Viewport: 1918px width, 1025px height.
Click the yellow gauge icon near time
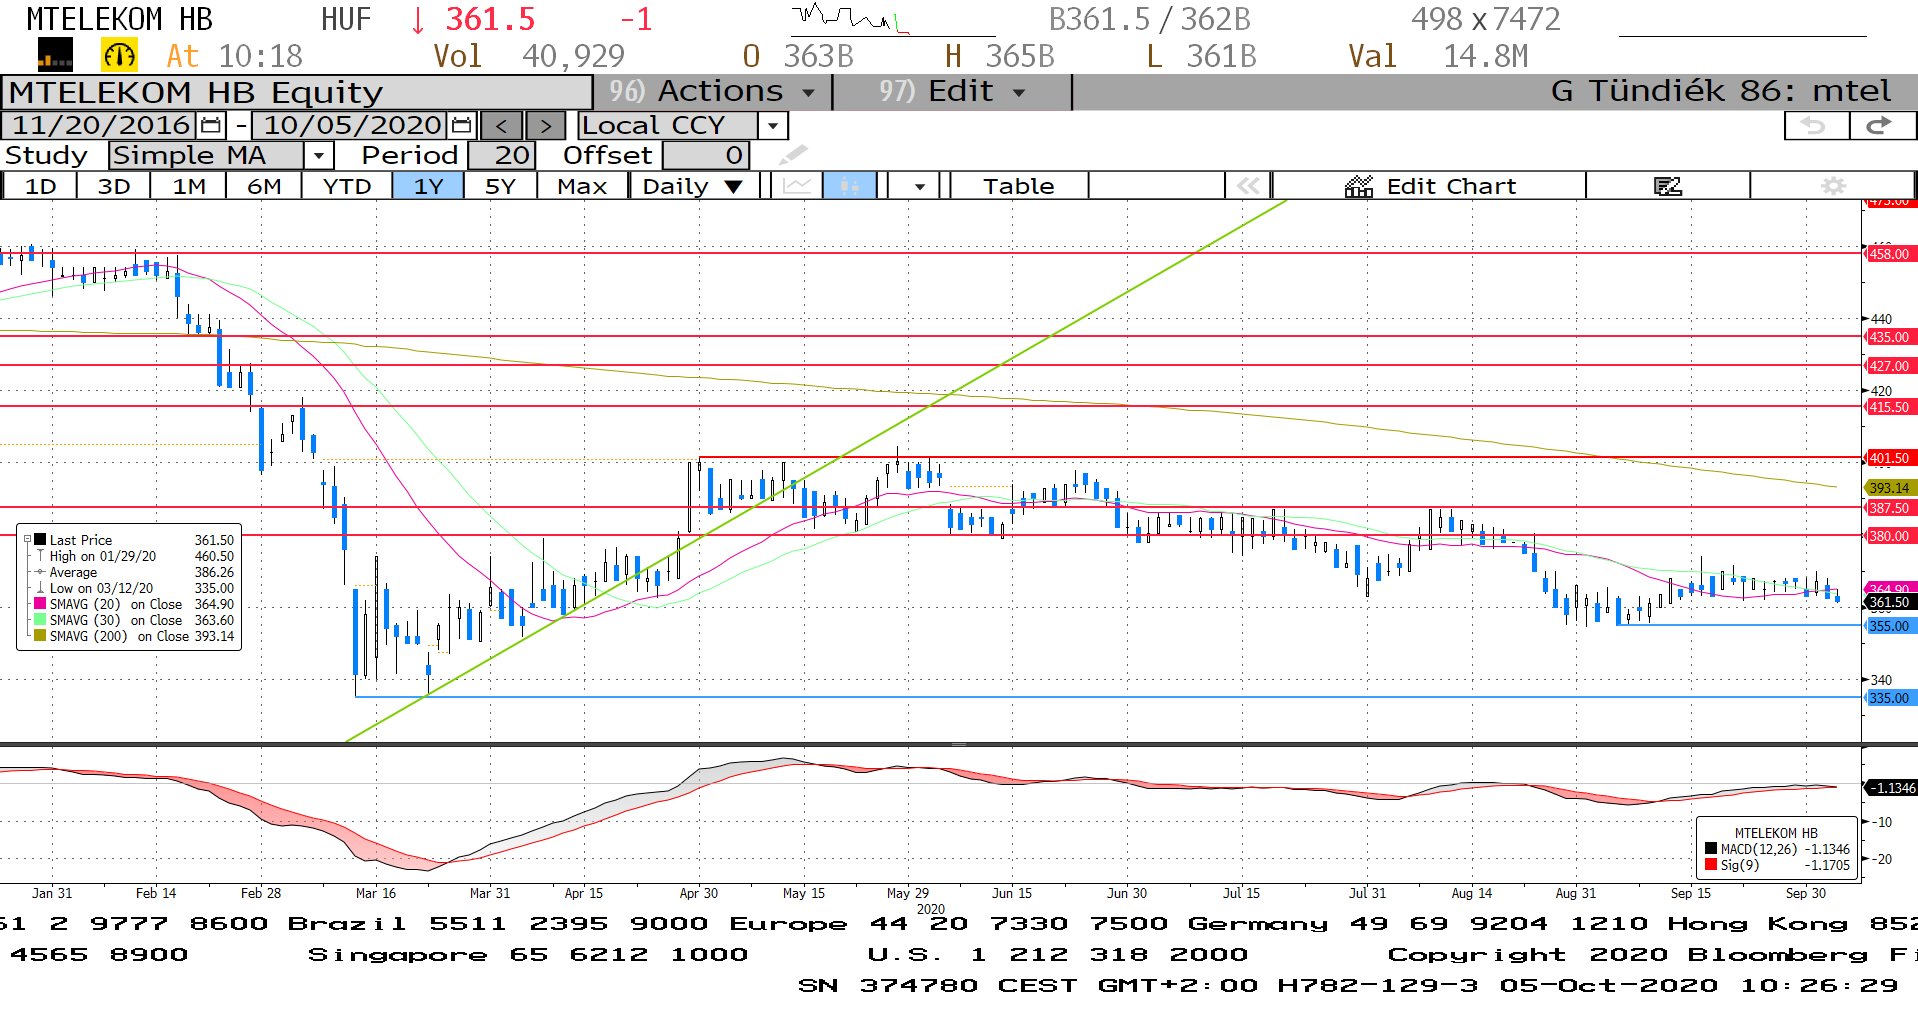point(119,56)
